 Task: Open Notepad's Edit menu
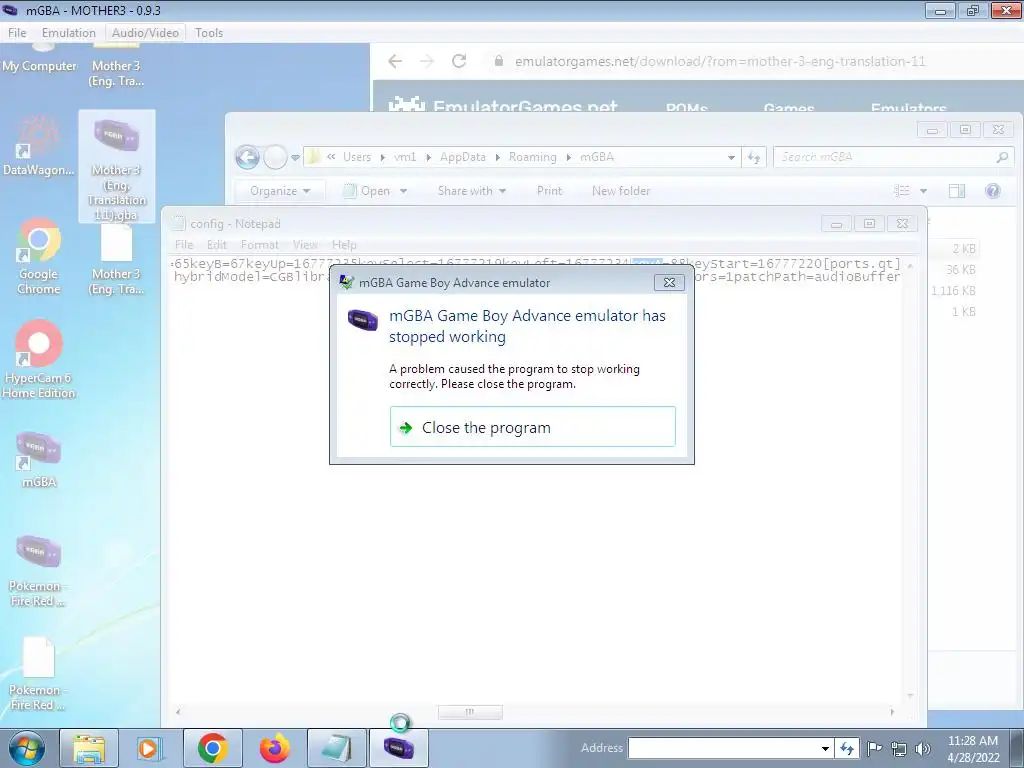pyautogui.click(x=216, y=245)
